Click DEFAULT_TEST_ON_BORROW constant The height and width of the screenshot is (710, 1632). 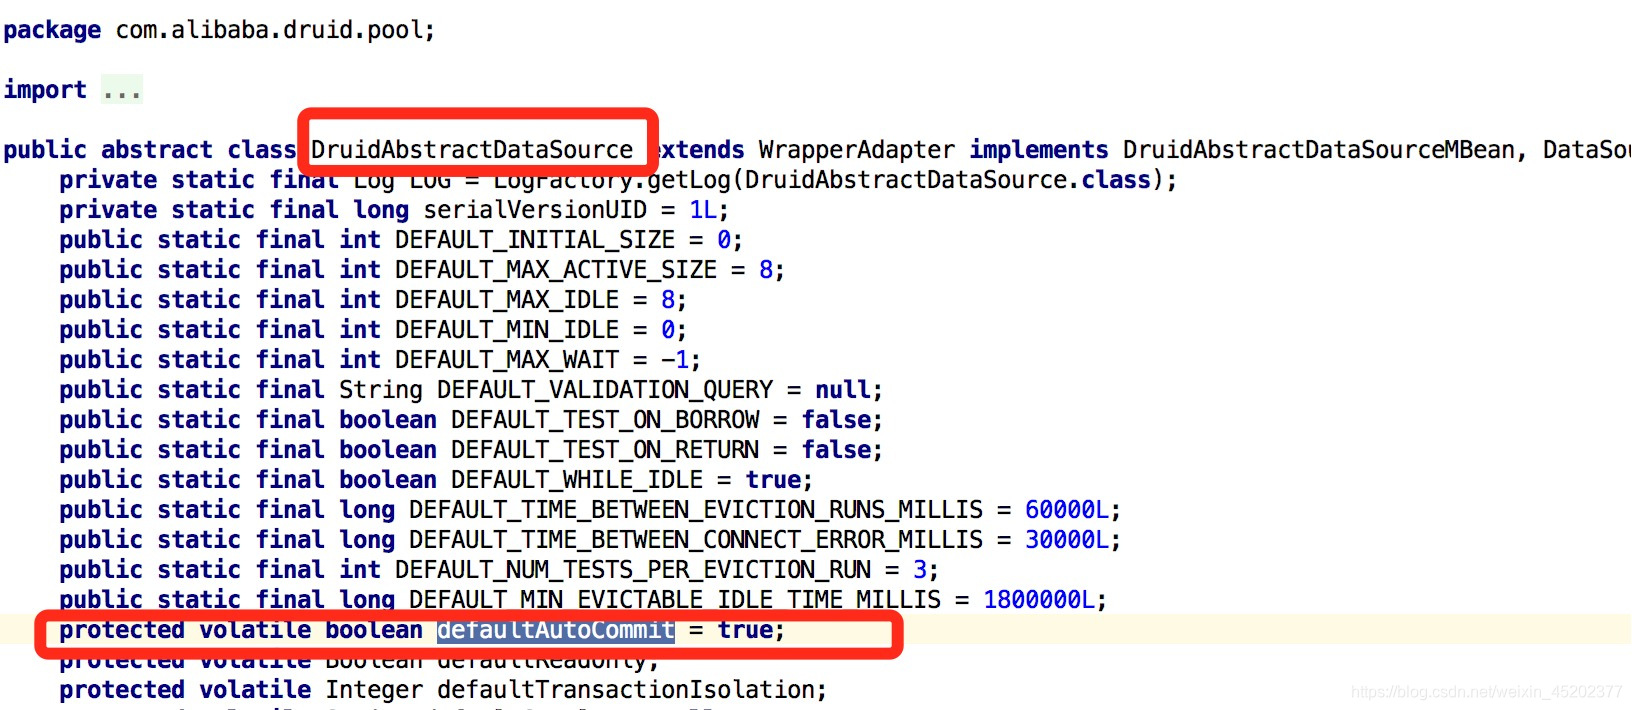[605, 420]
